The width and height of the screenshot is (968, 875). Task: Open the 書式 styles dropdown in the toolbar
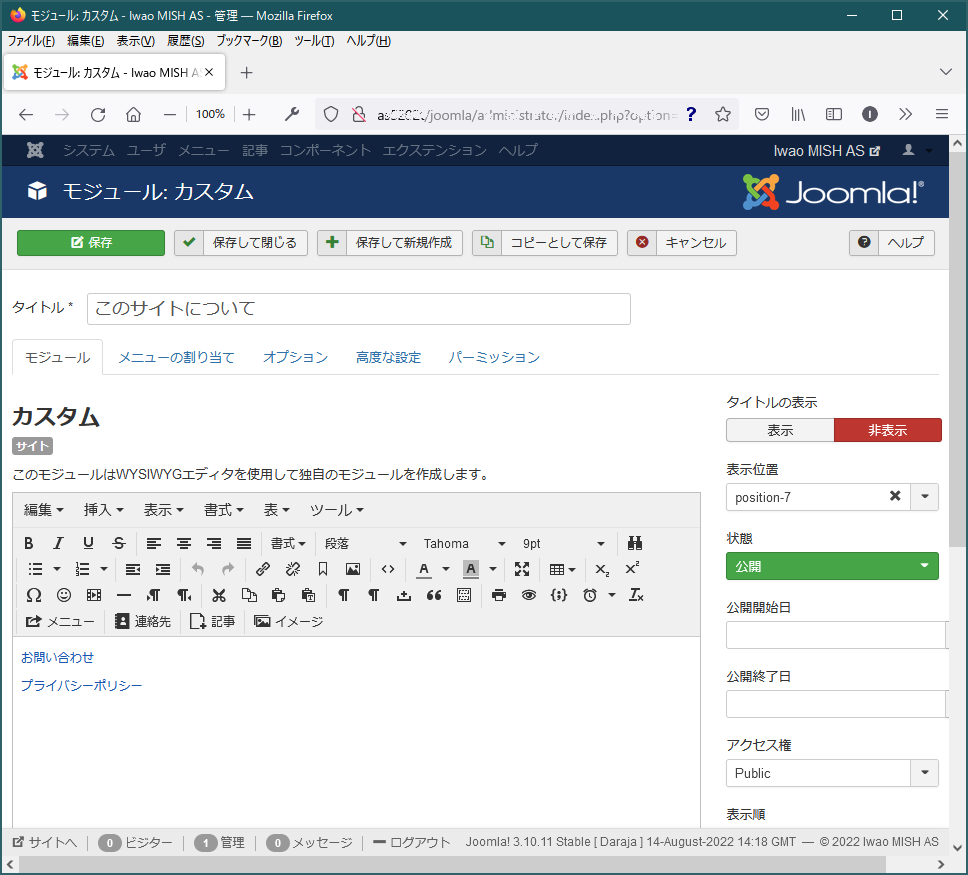pos(288,543)
